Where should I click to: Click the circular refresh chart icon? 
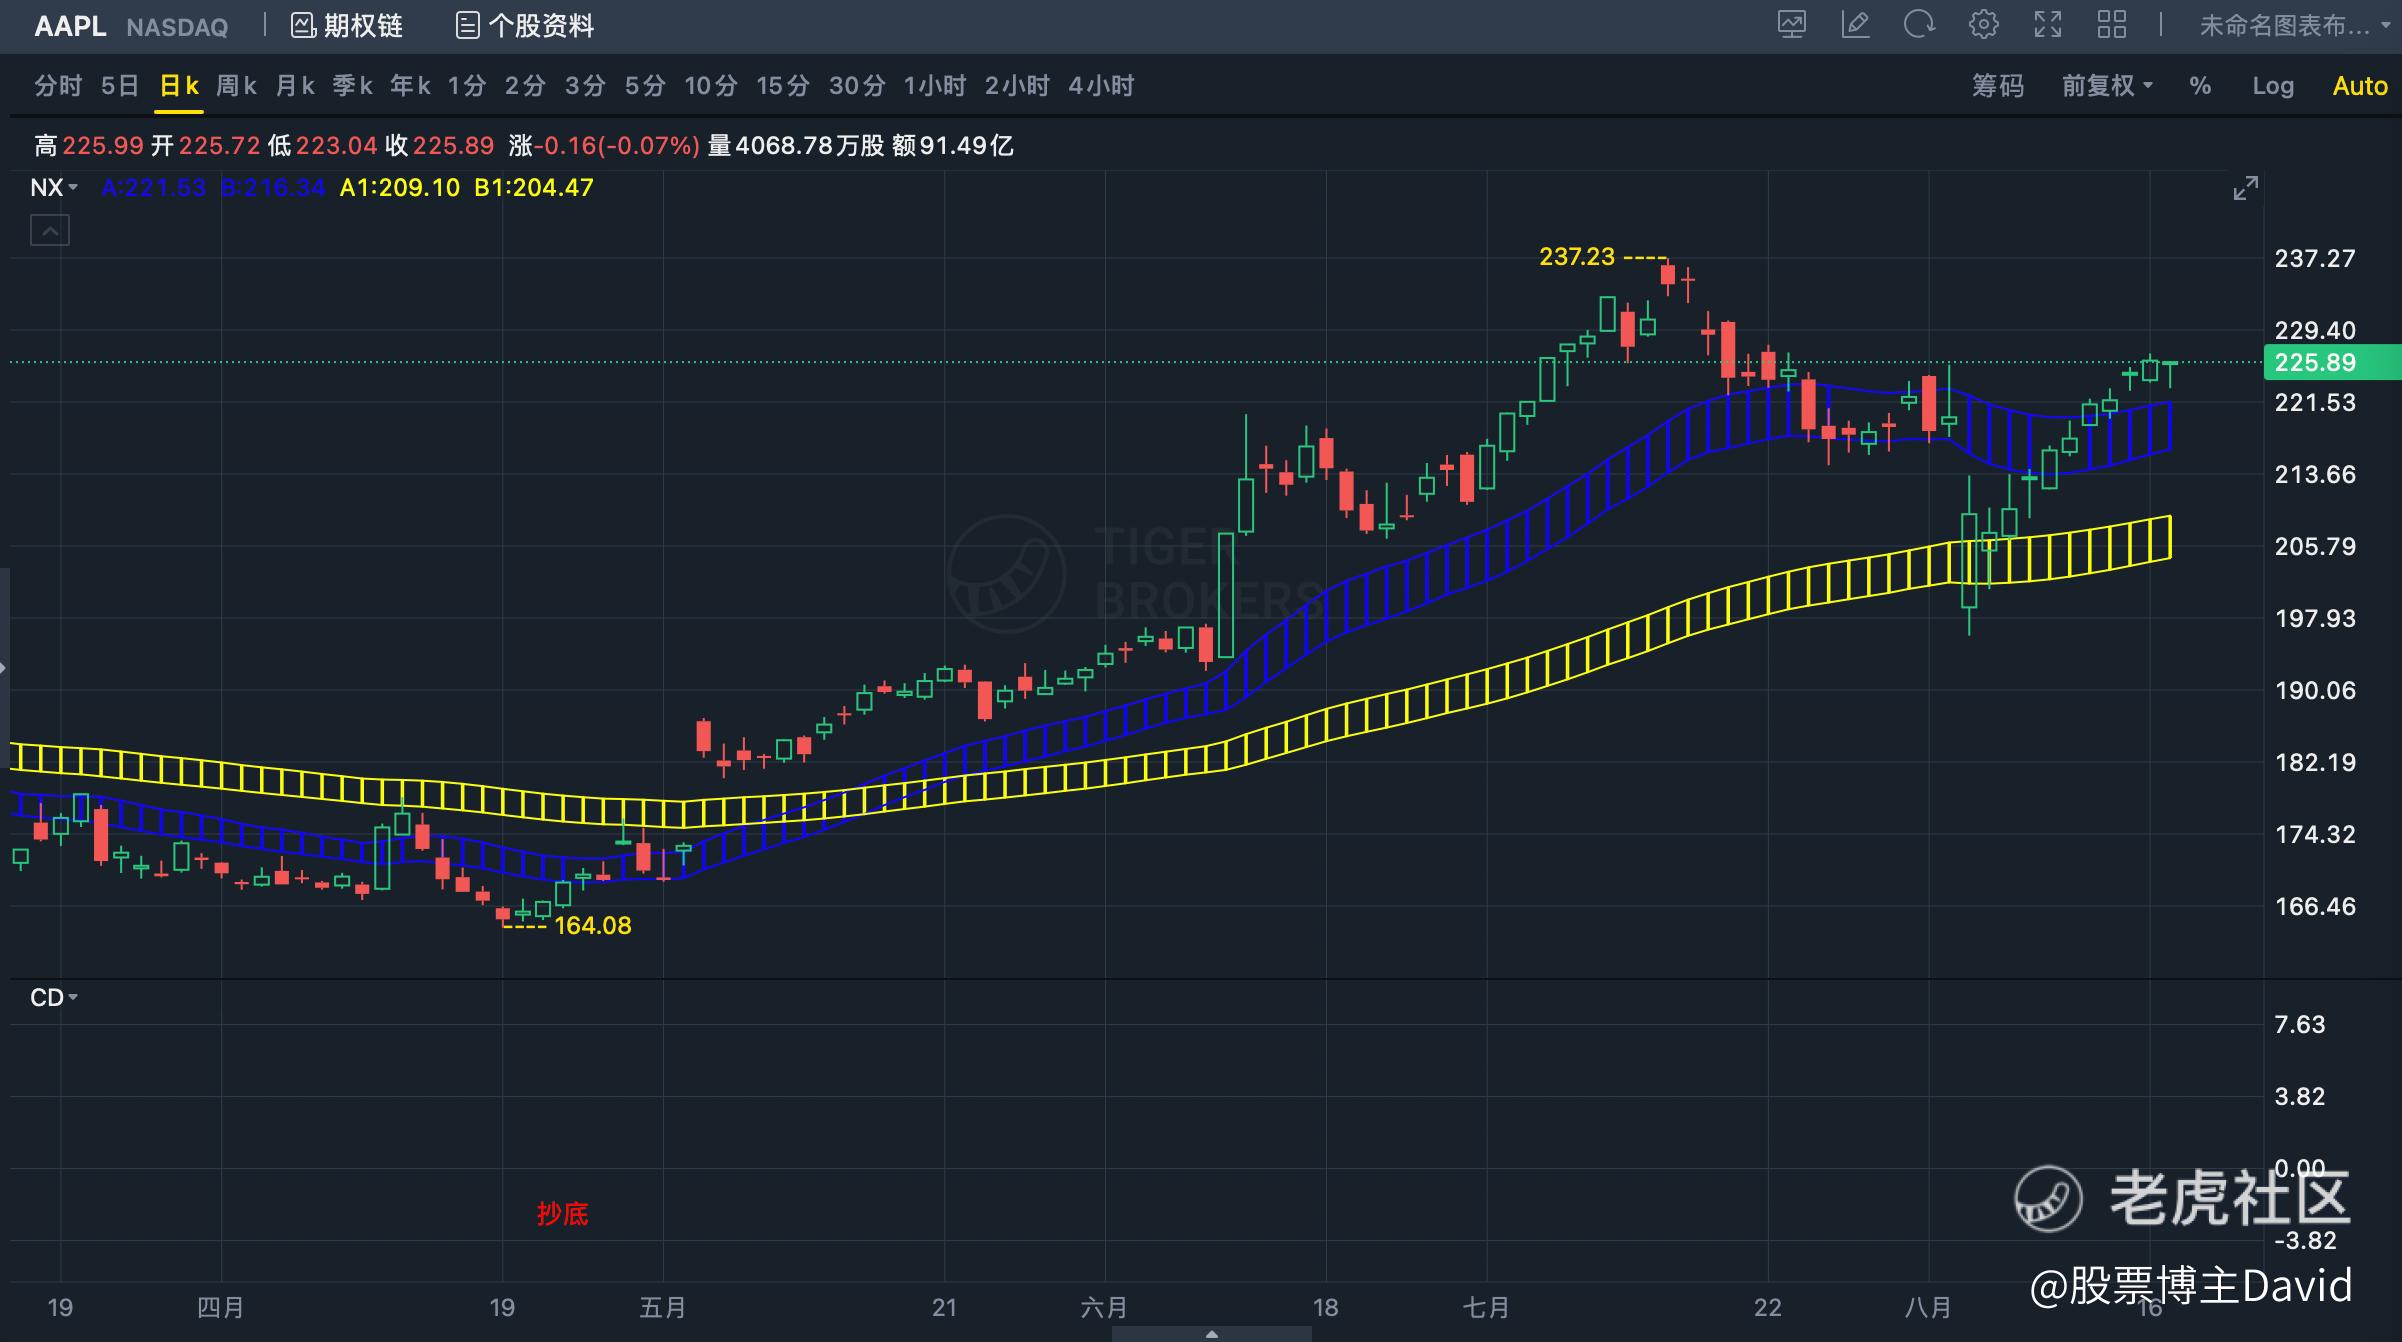coord(1919,25)
